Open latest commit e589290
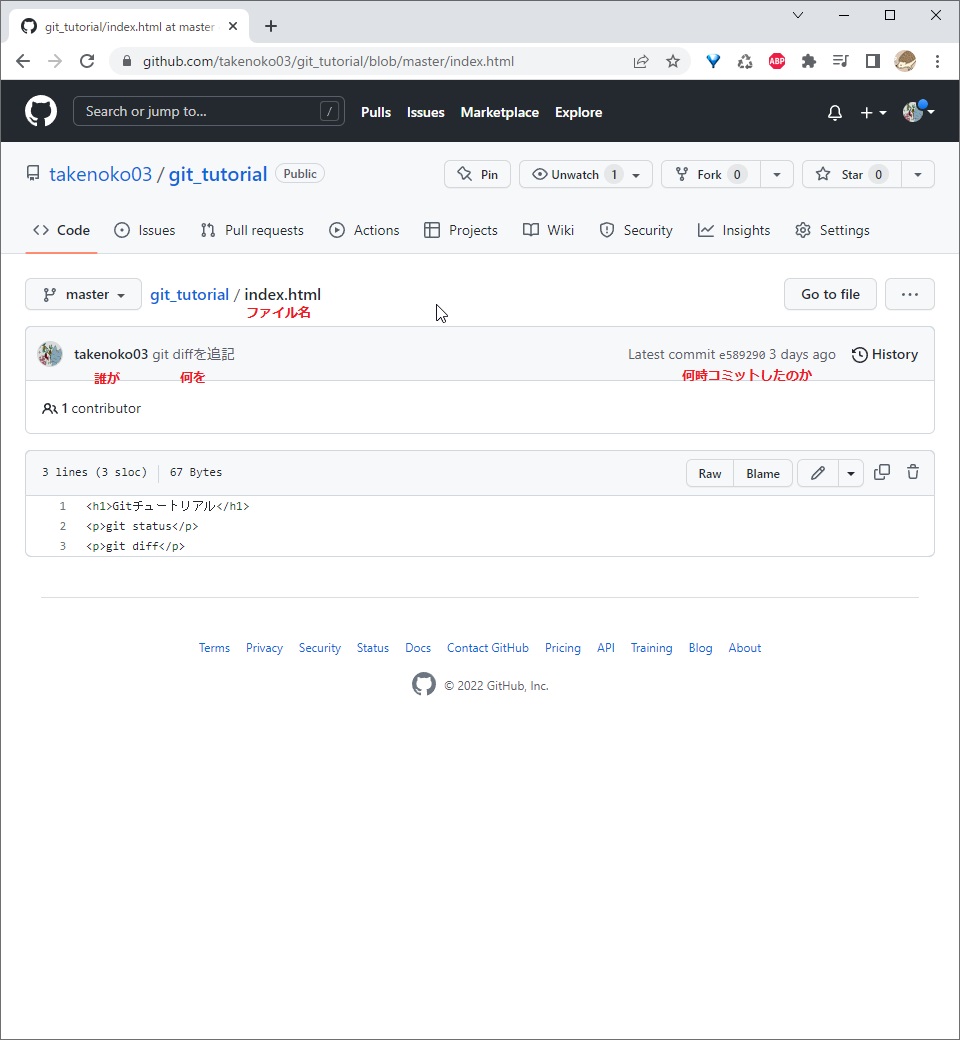Screen dimensions: 960x1040 (742, 355)
